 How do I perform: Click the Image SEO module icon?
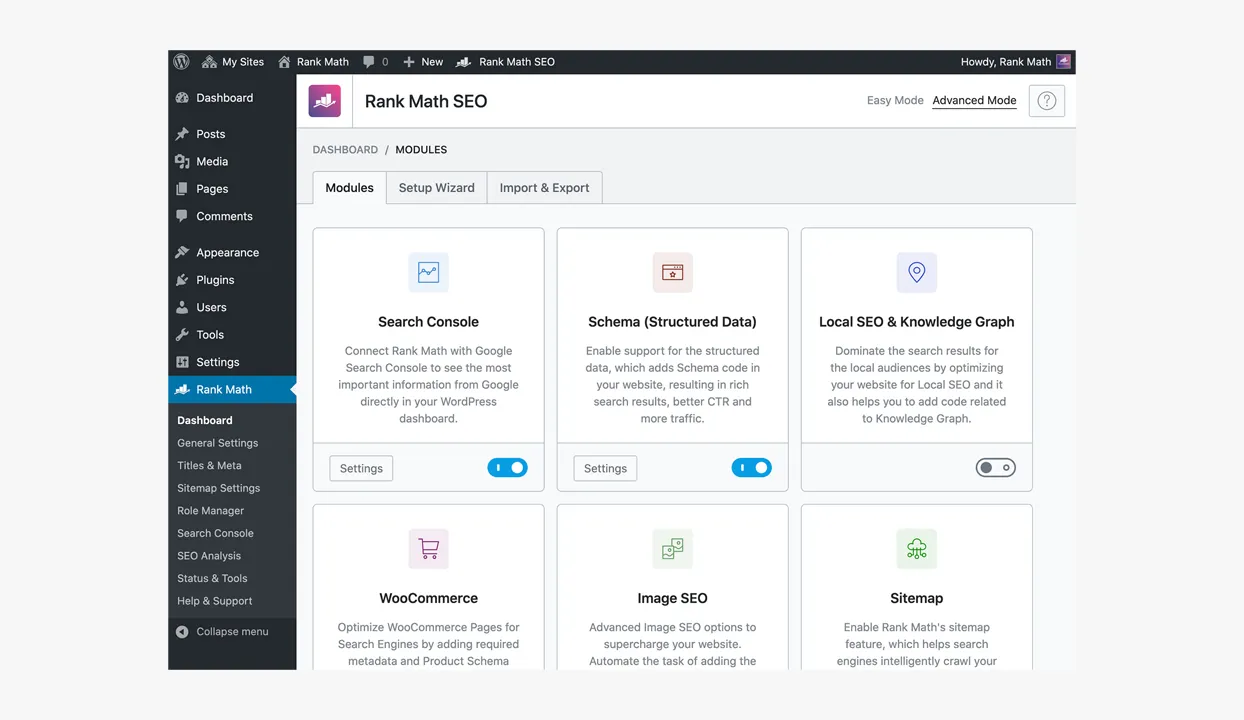click(673, 549)
